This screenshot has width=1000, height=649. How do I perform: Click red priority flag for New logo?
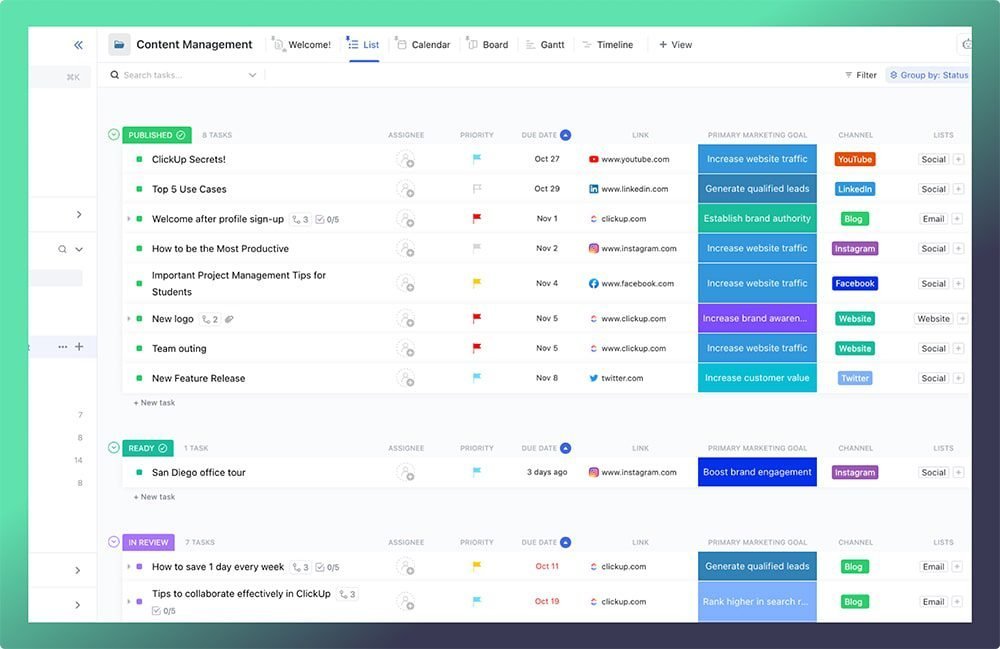tap(477, 319)
